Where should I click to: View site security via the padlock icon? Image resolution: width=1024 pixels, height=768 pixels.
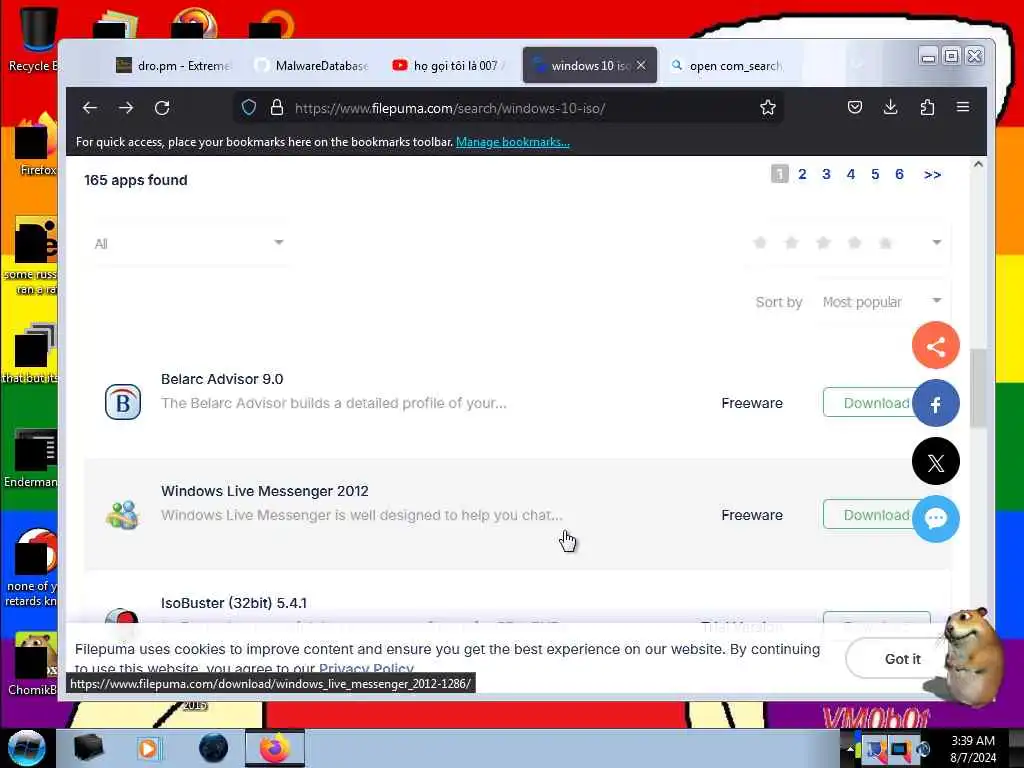click(277, 108)
